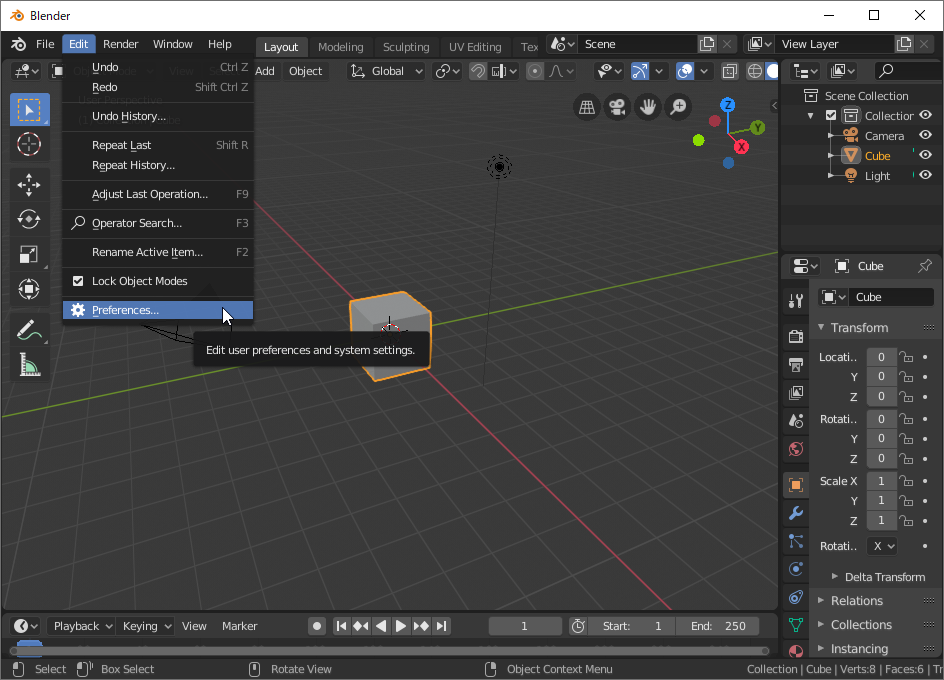Open the Scene properties tab
This screenshot has height=680, width=944.
point(796,420)
